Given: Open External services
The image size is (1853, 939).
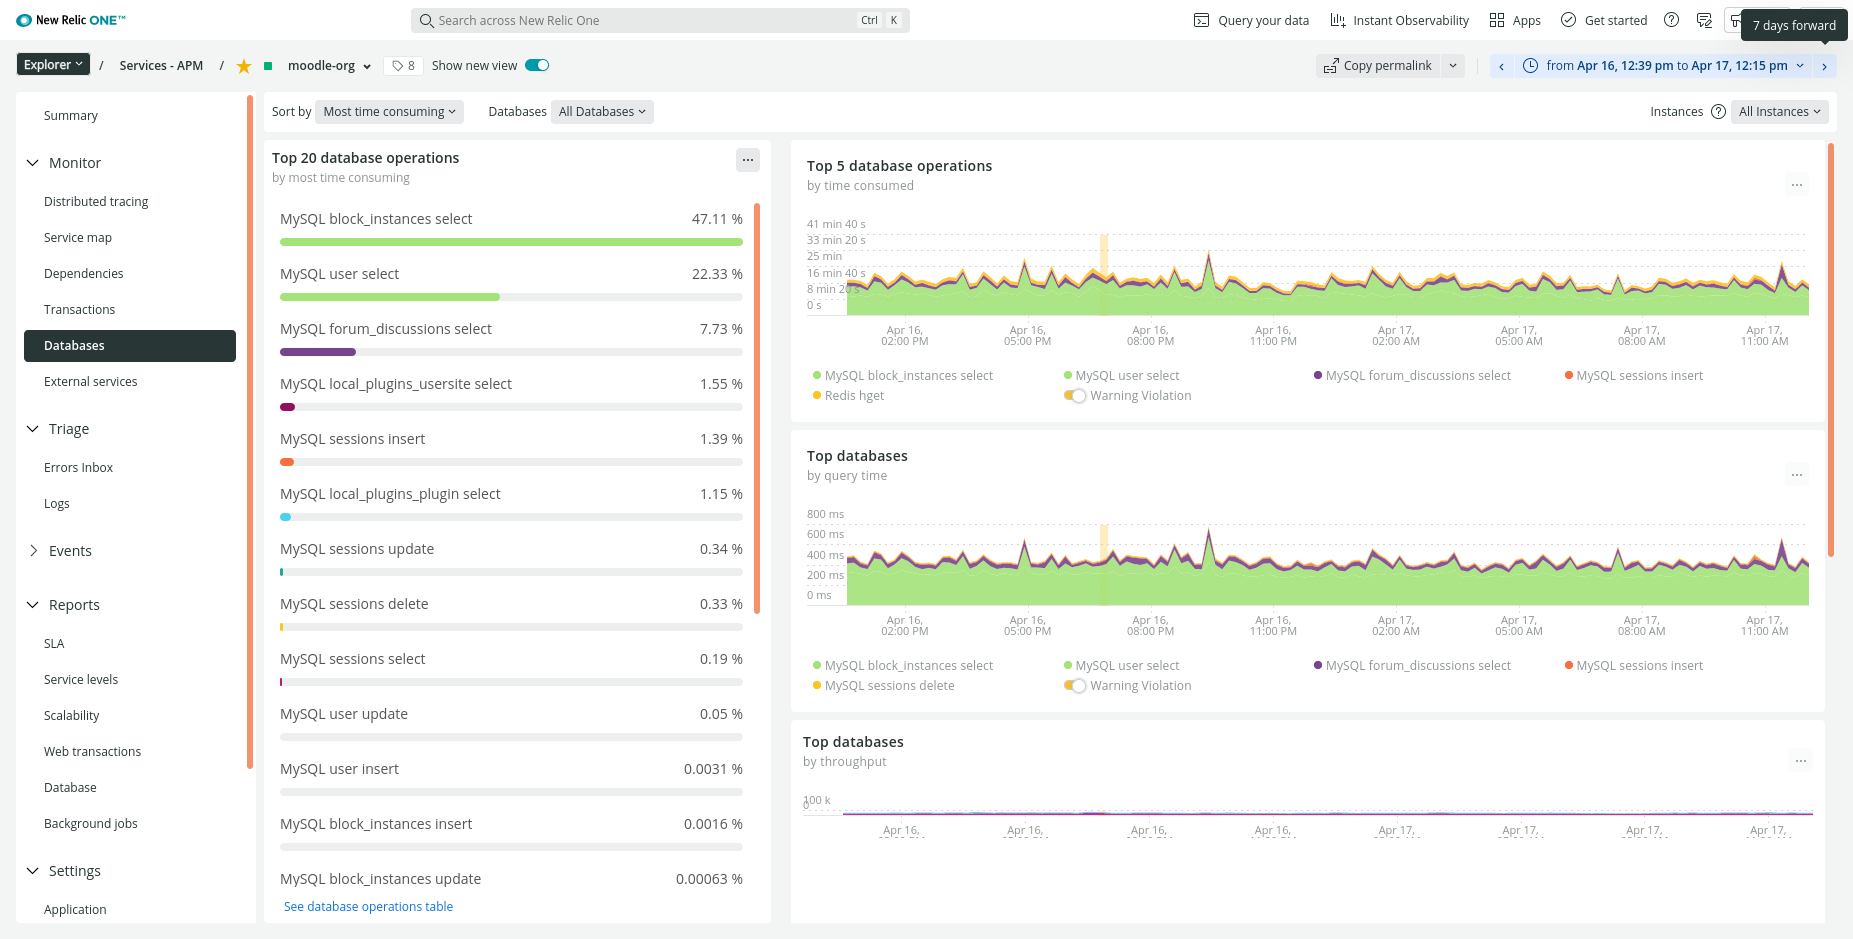Looking at the screenshot, I should 91,382.
